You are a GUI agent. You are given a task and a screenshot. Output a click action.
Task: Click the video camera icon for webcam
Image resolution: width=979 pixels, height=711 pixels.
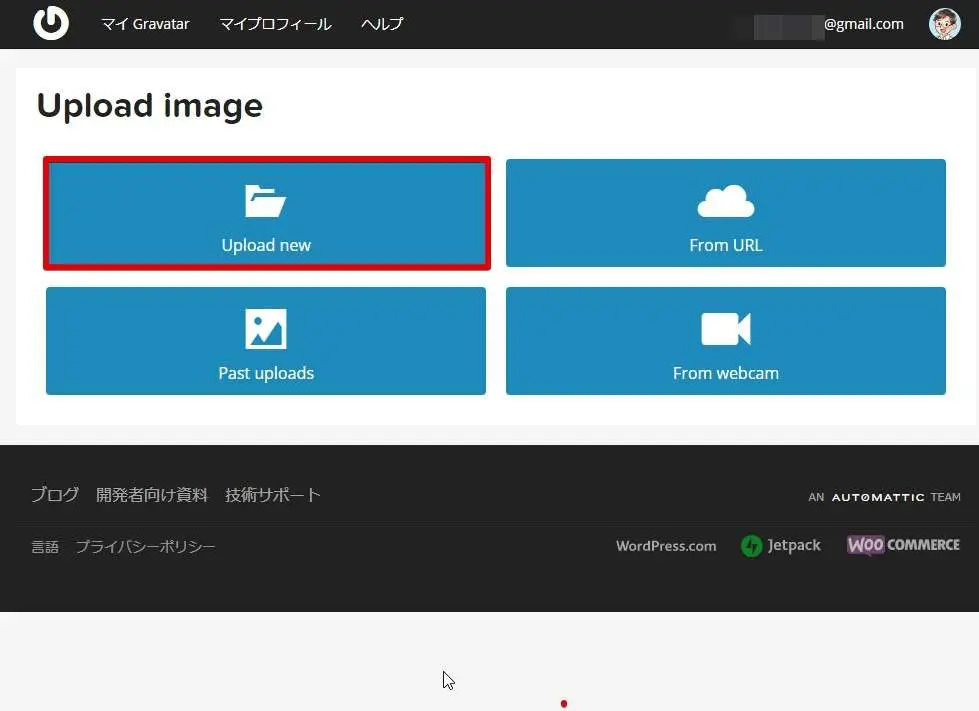coord(725,329)
